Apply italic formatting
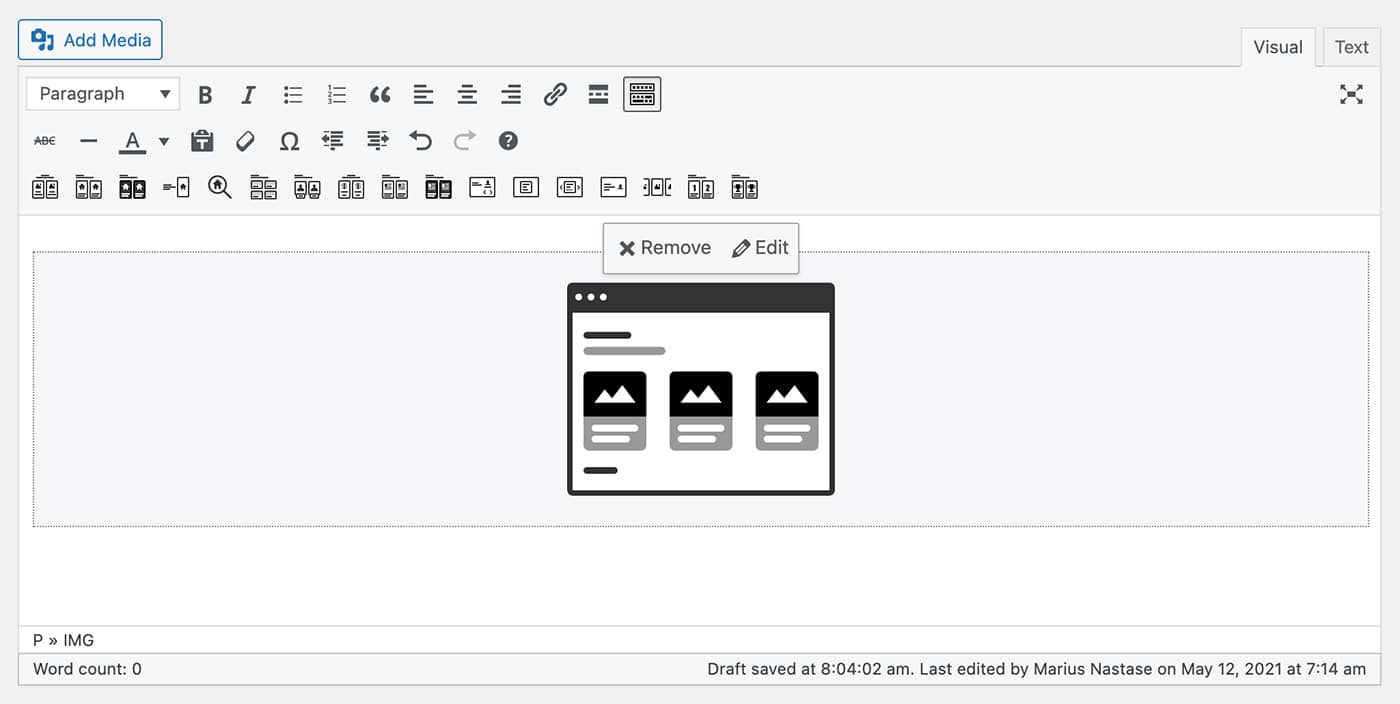This screenshot has height=704, width=1400. [248, 95]
